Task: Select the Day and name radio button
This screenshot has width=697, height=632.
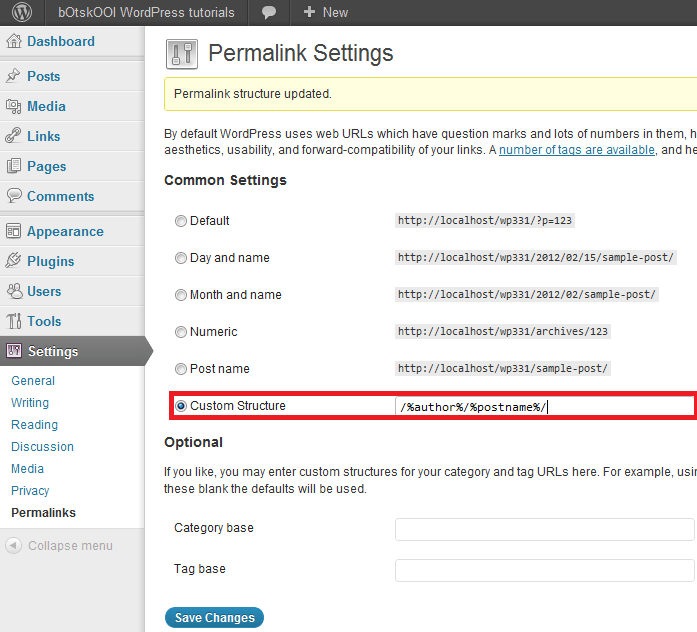Action: (x=180, y=258)
